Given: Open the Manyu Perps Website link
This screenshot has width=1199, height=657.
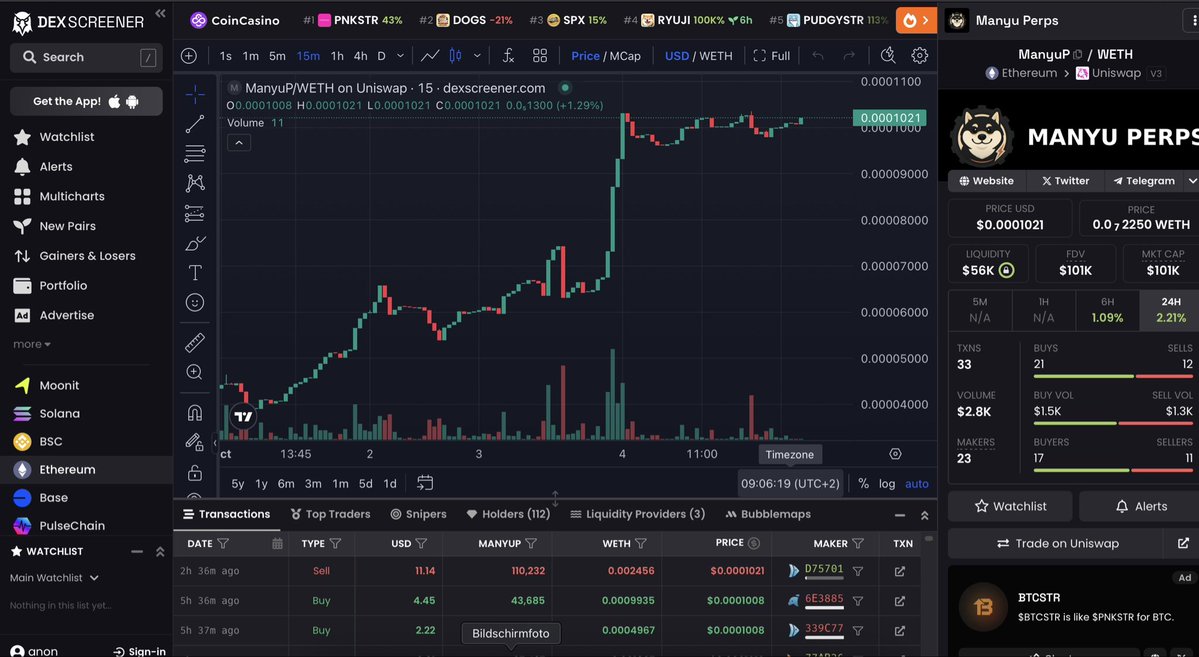Looking at the screenshot, I should click(987, 181).
